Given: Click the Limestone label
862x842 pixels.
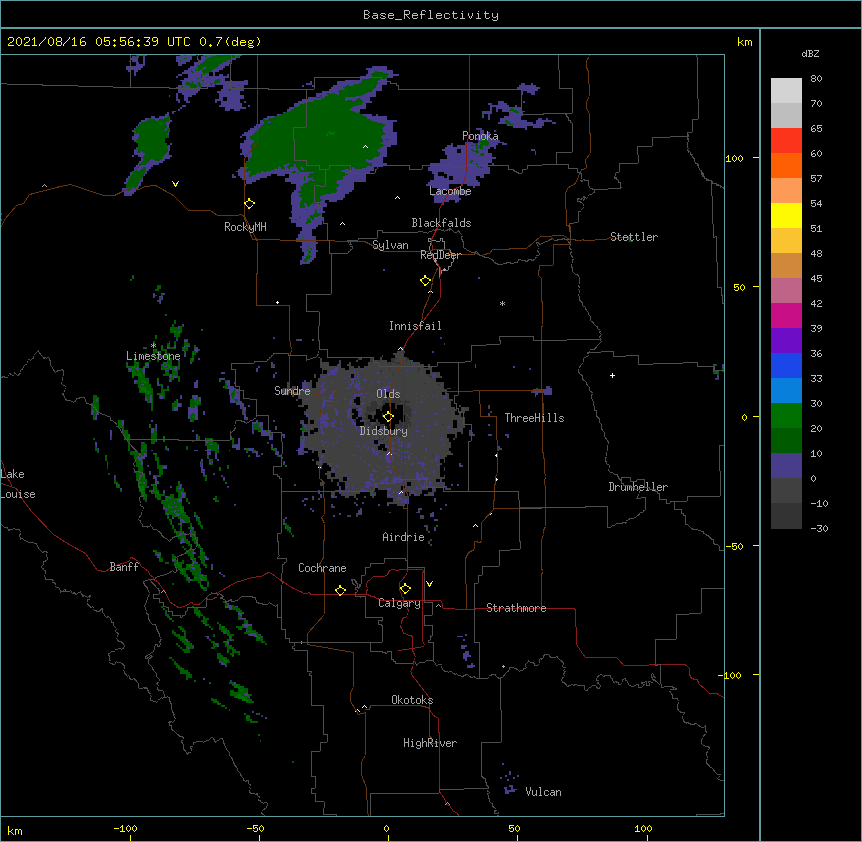Looking at the screenshot, I should (x=153, y=356).
